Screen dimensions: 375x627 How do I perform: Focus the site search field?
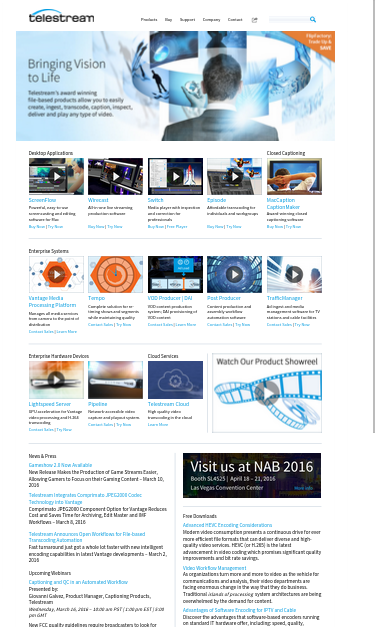click(x=289, y=19)
